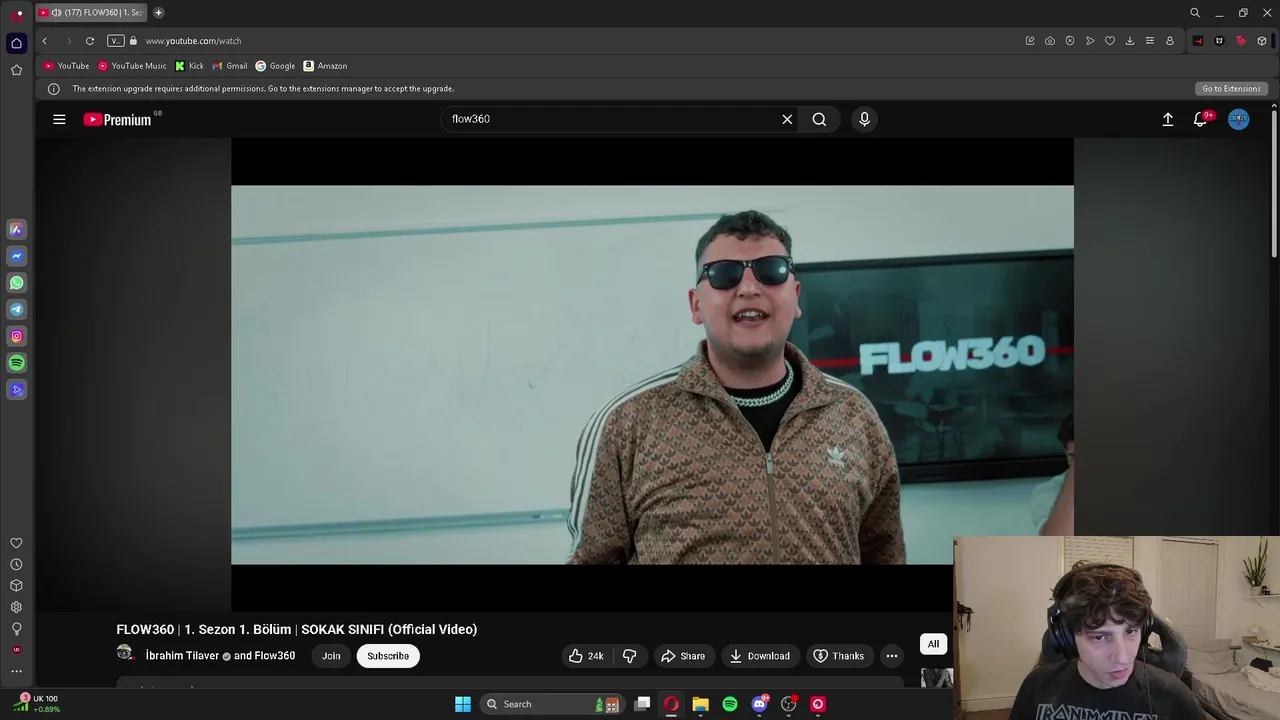Open Extensions cube in Opera sidebar
This screenshot has height=720, width=1280.
[x=16, y=586]
